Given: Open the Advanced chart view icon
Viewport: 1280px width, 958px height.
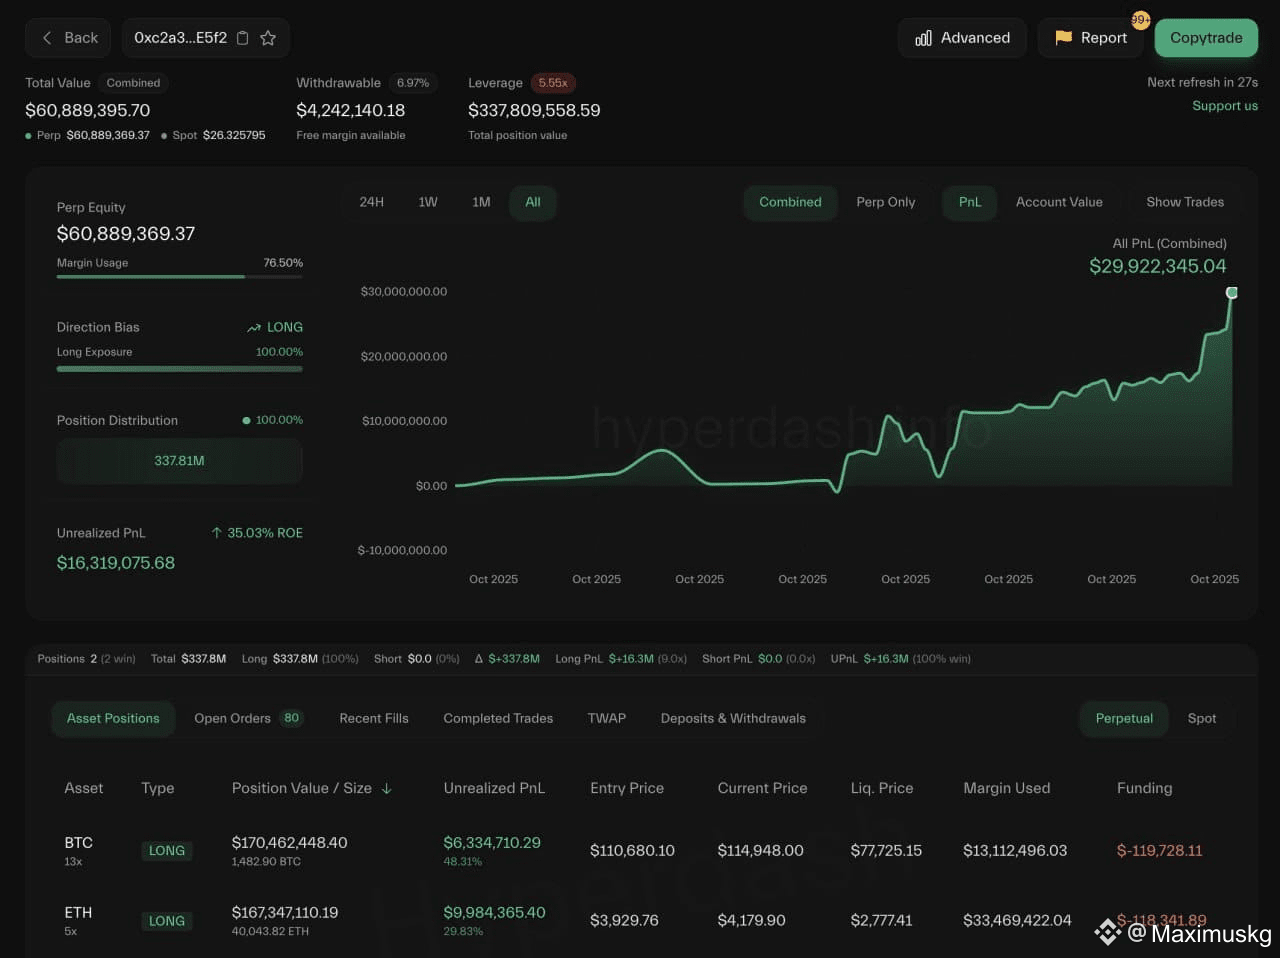Looking at the screenshot, I should click(x=923, y=38).
